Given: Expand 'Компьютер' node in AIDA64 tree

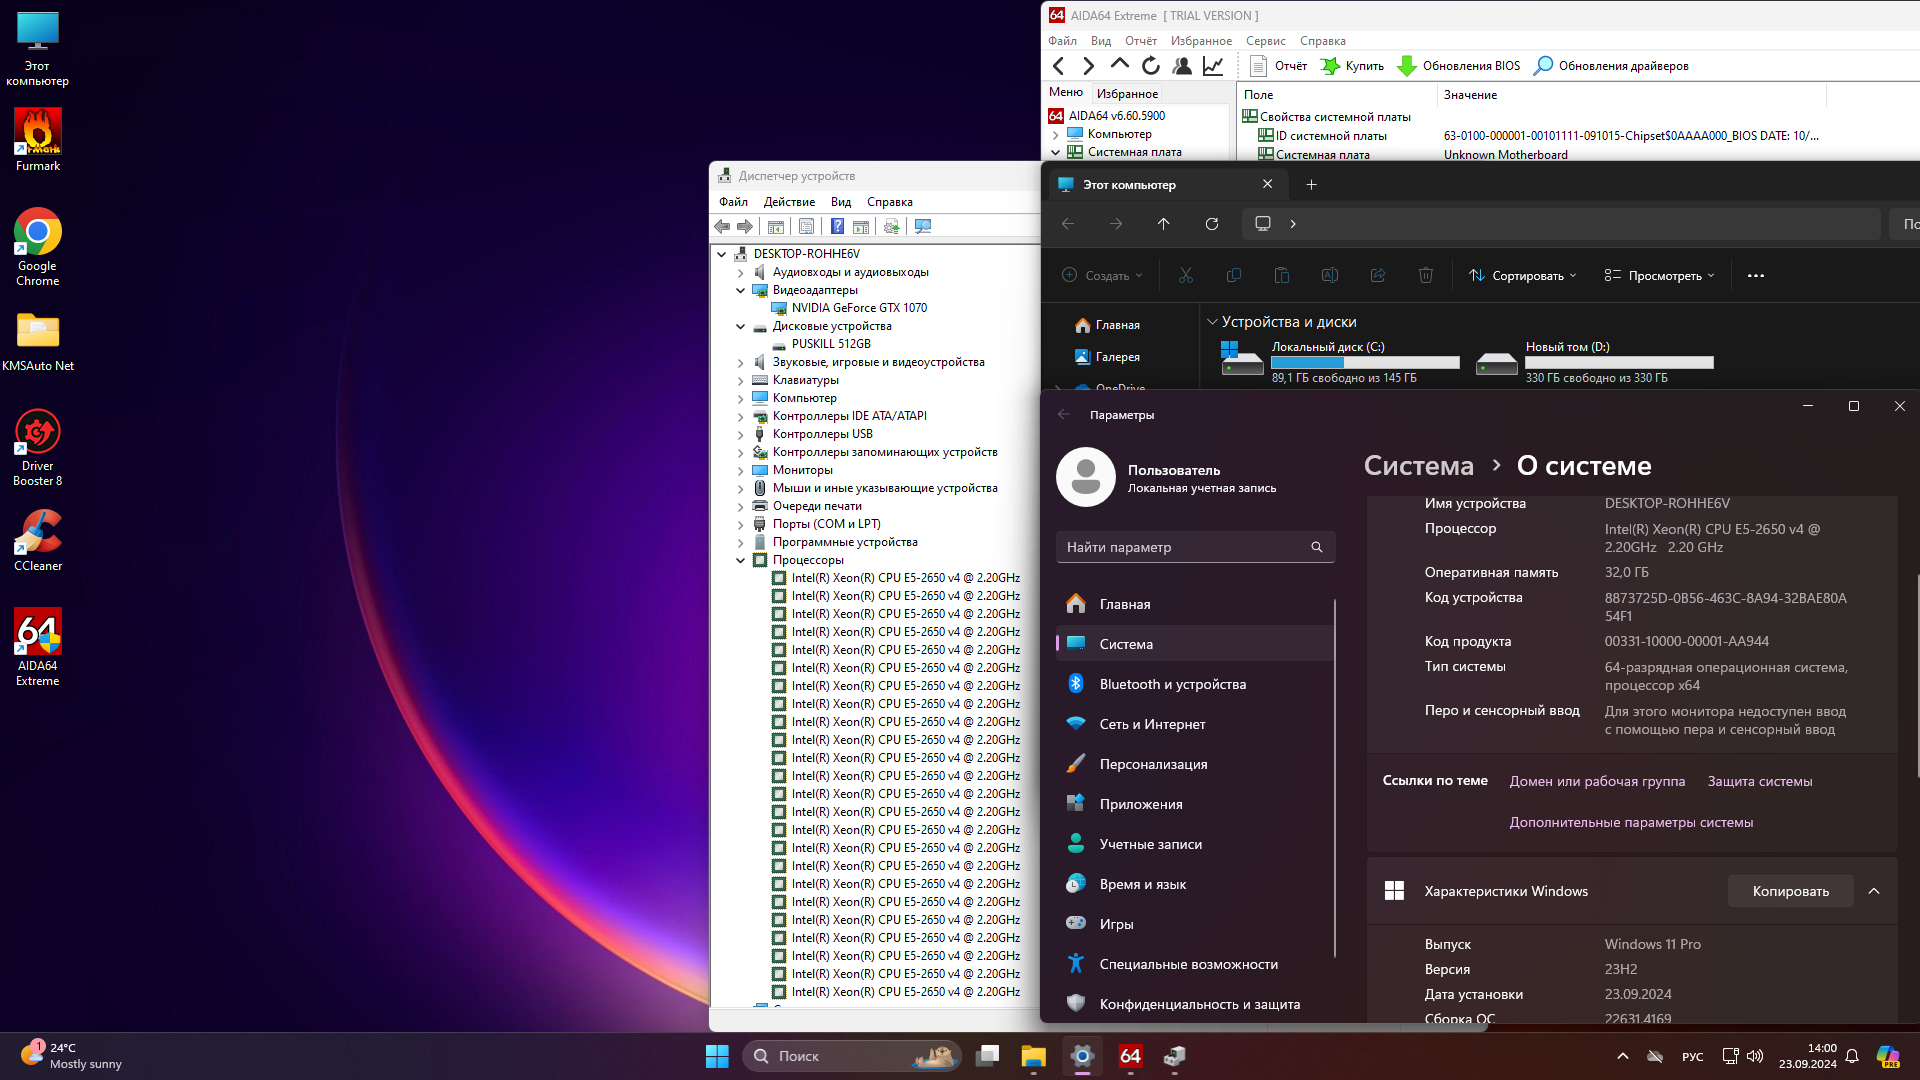Looking at the screenshot, I should pyautogui.click(x=1055, y=134).
